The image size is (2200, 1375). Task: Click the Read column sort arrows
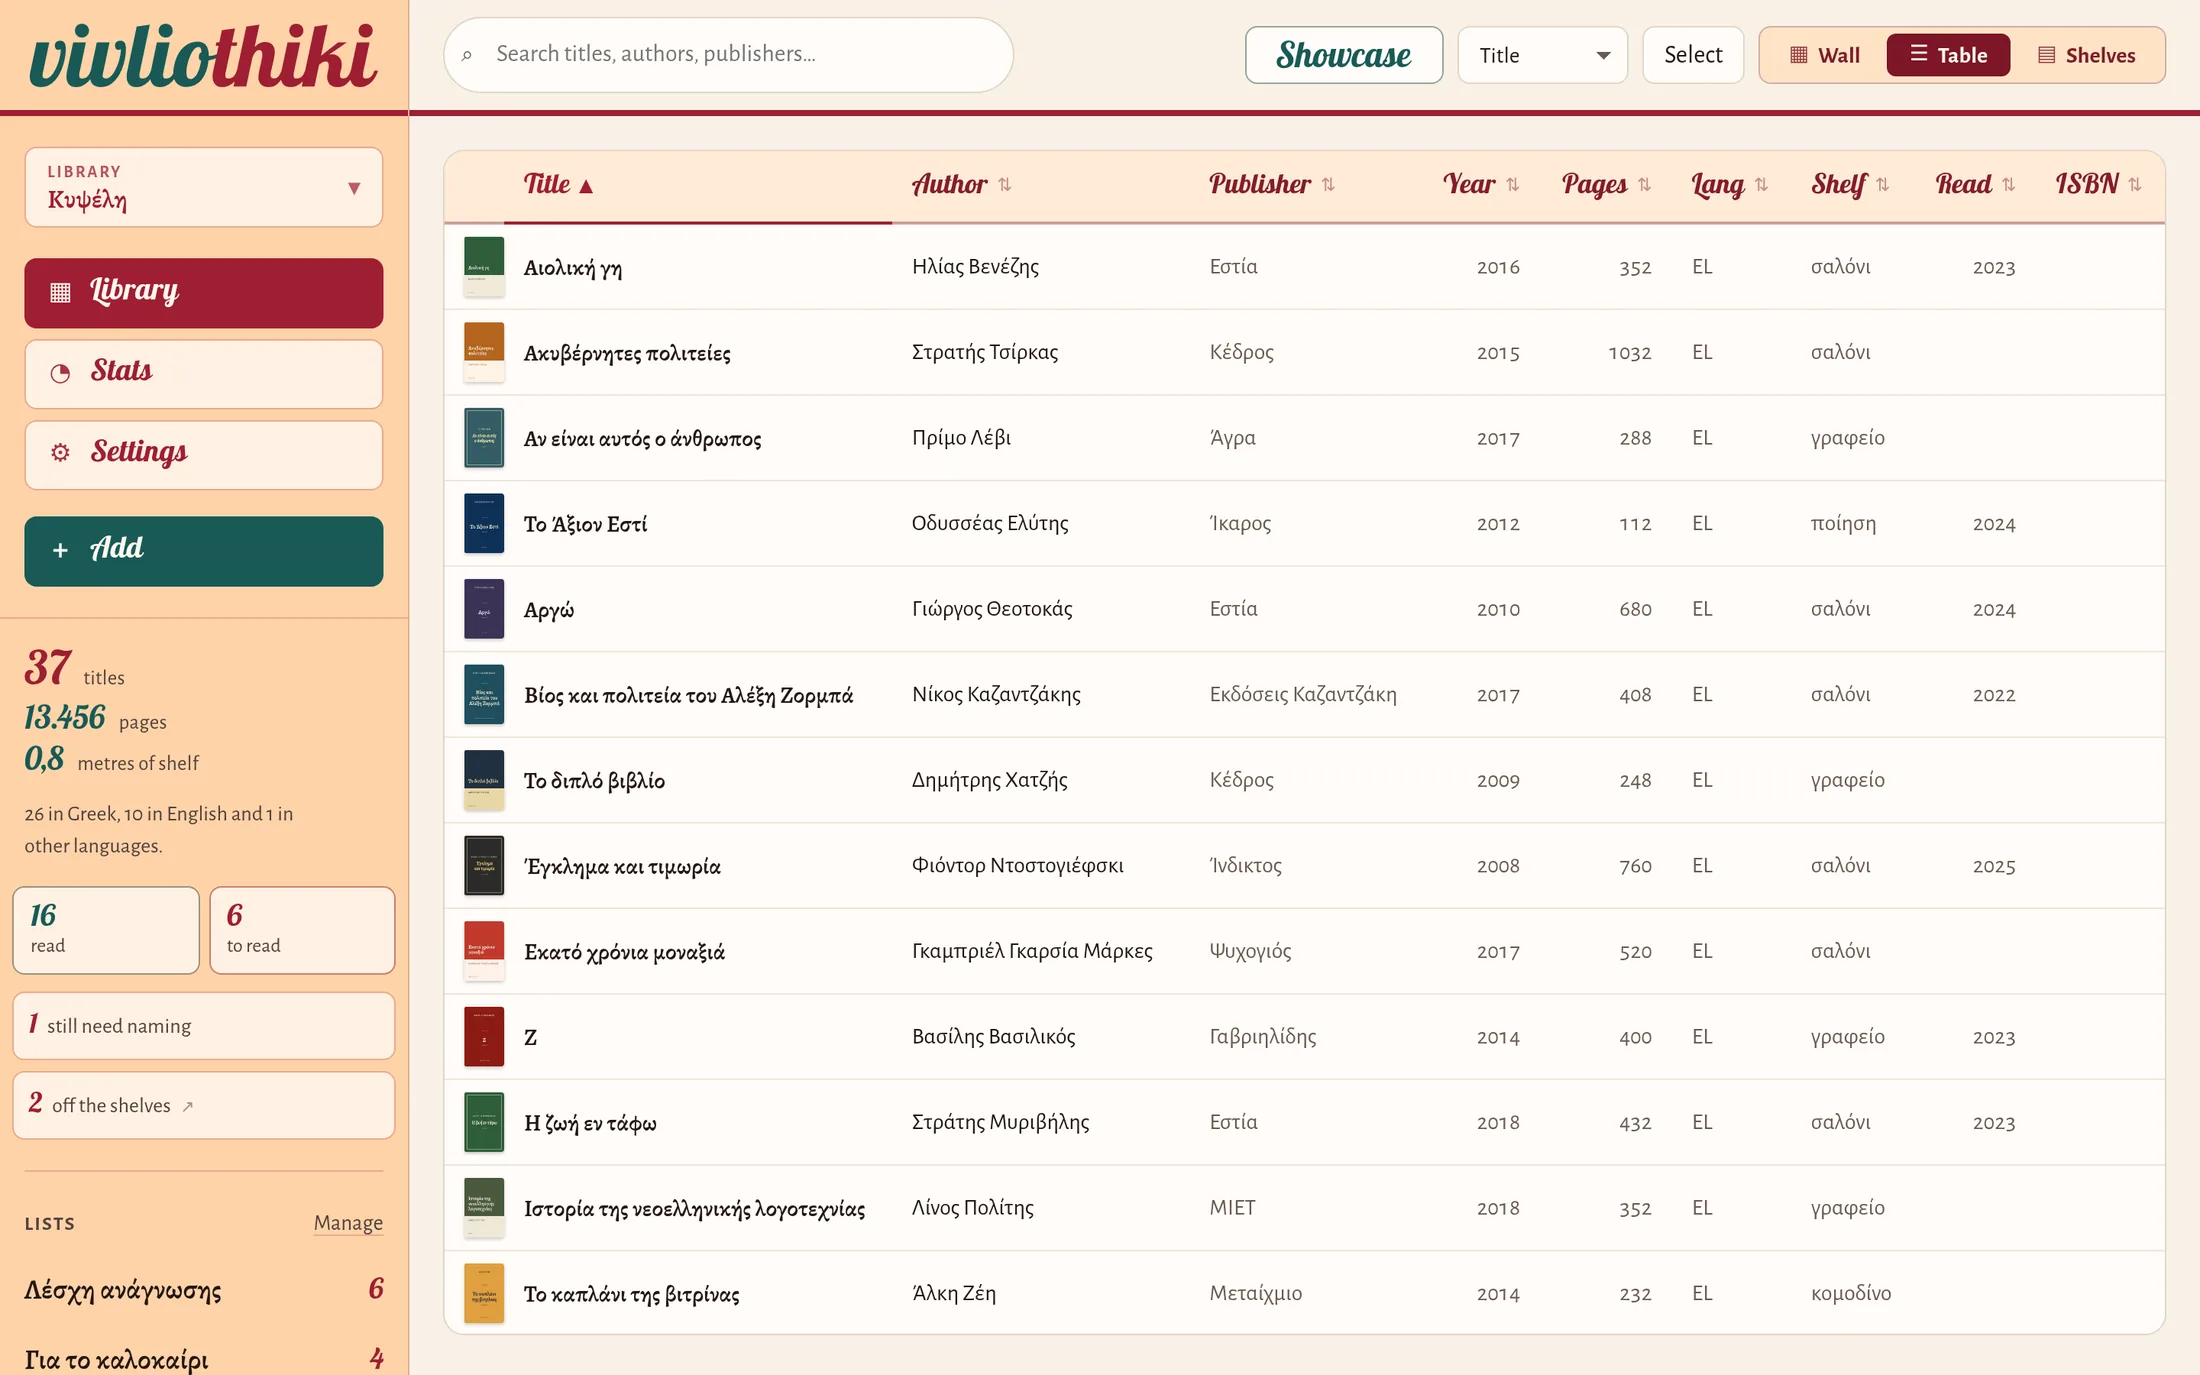2009,185
